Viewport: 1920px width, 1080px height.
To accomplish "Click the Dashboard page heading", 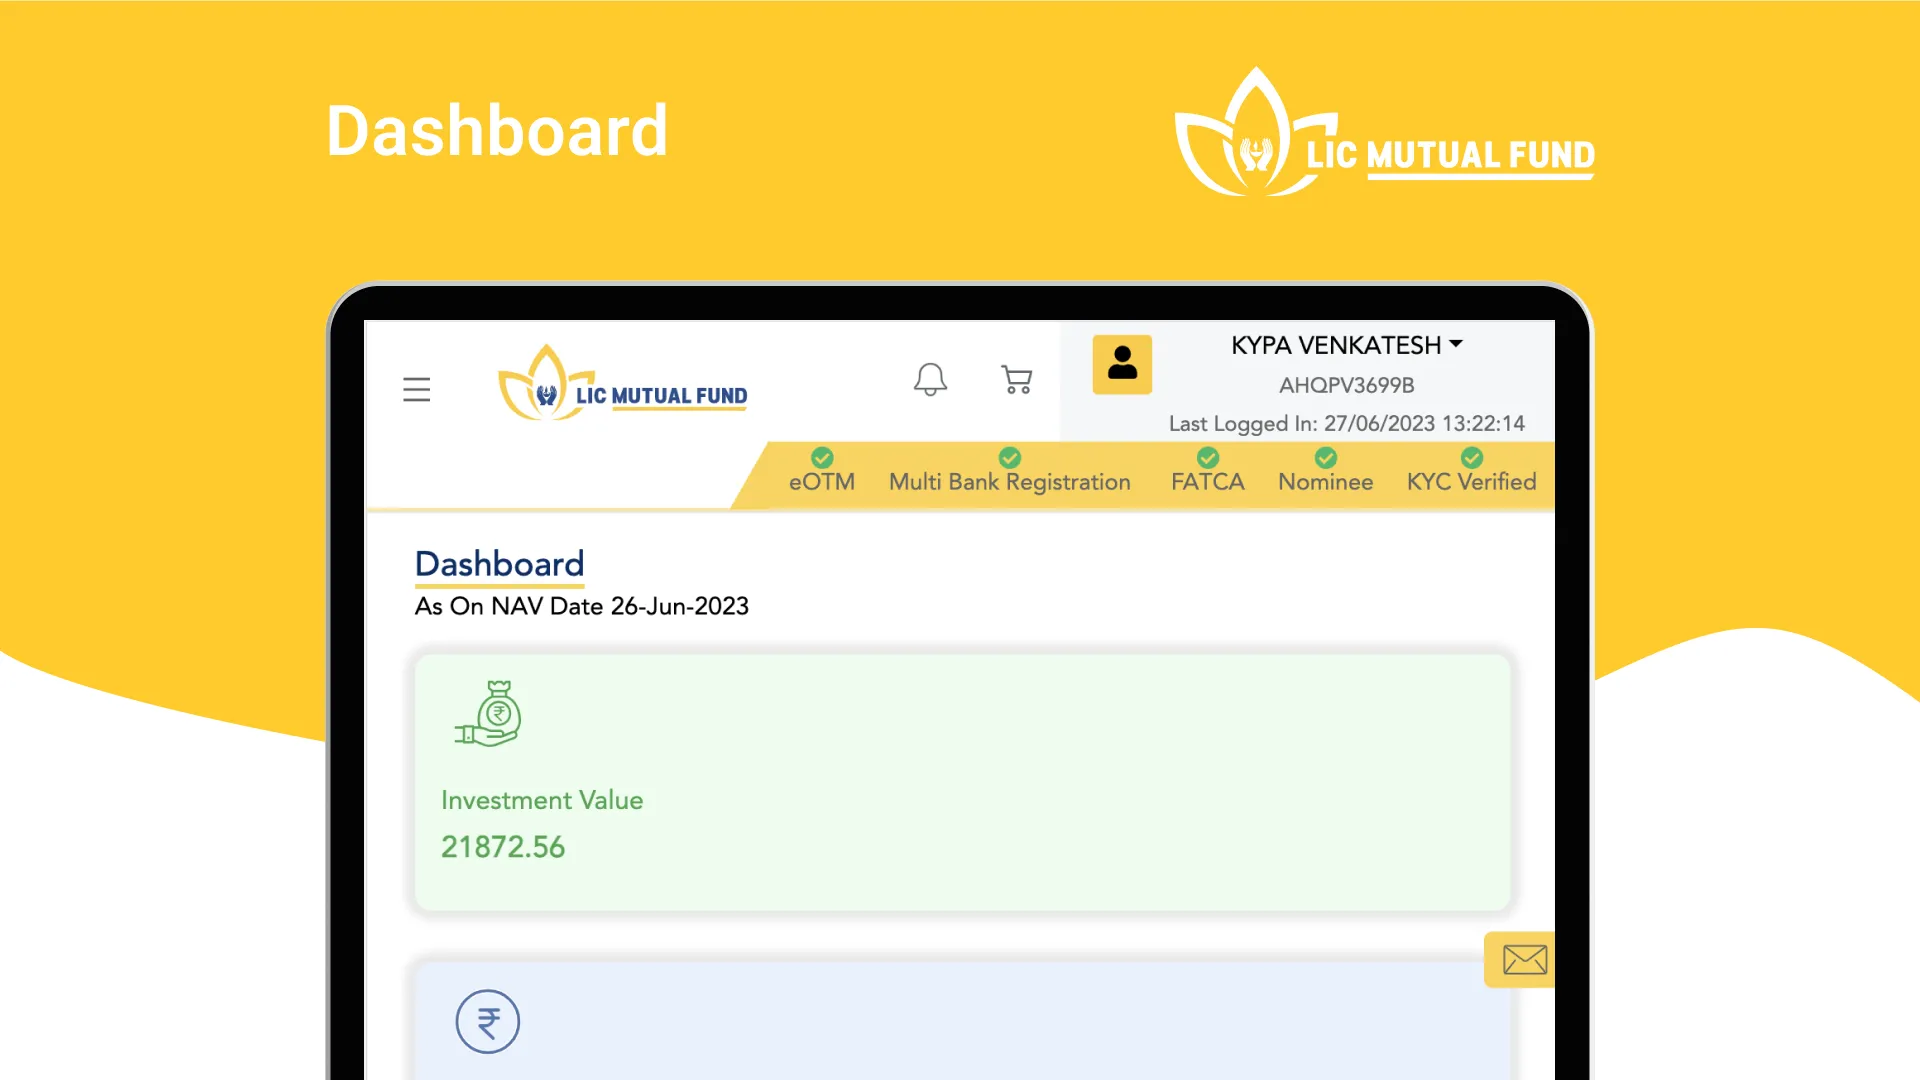I will (x=500, y=564).
